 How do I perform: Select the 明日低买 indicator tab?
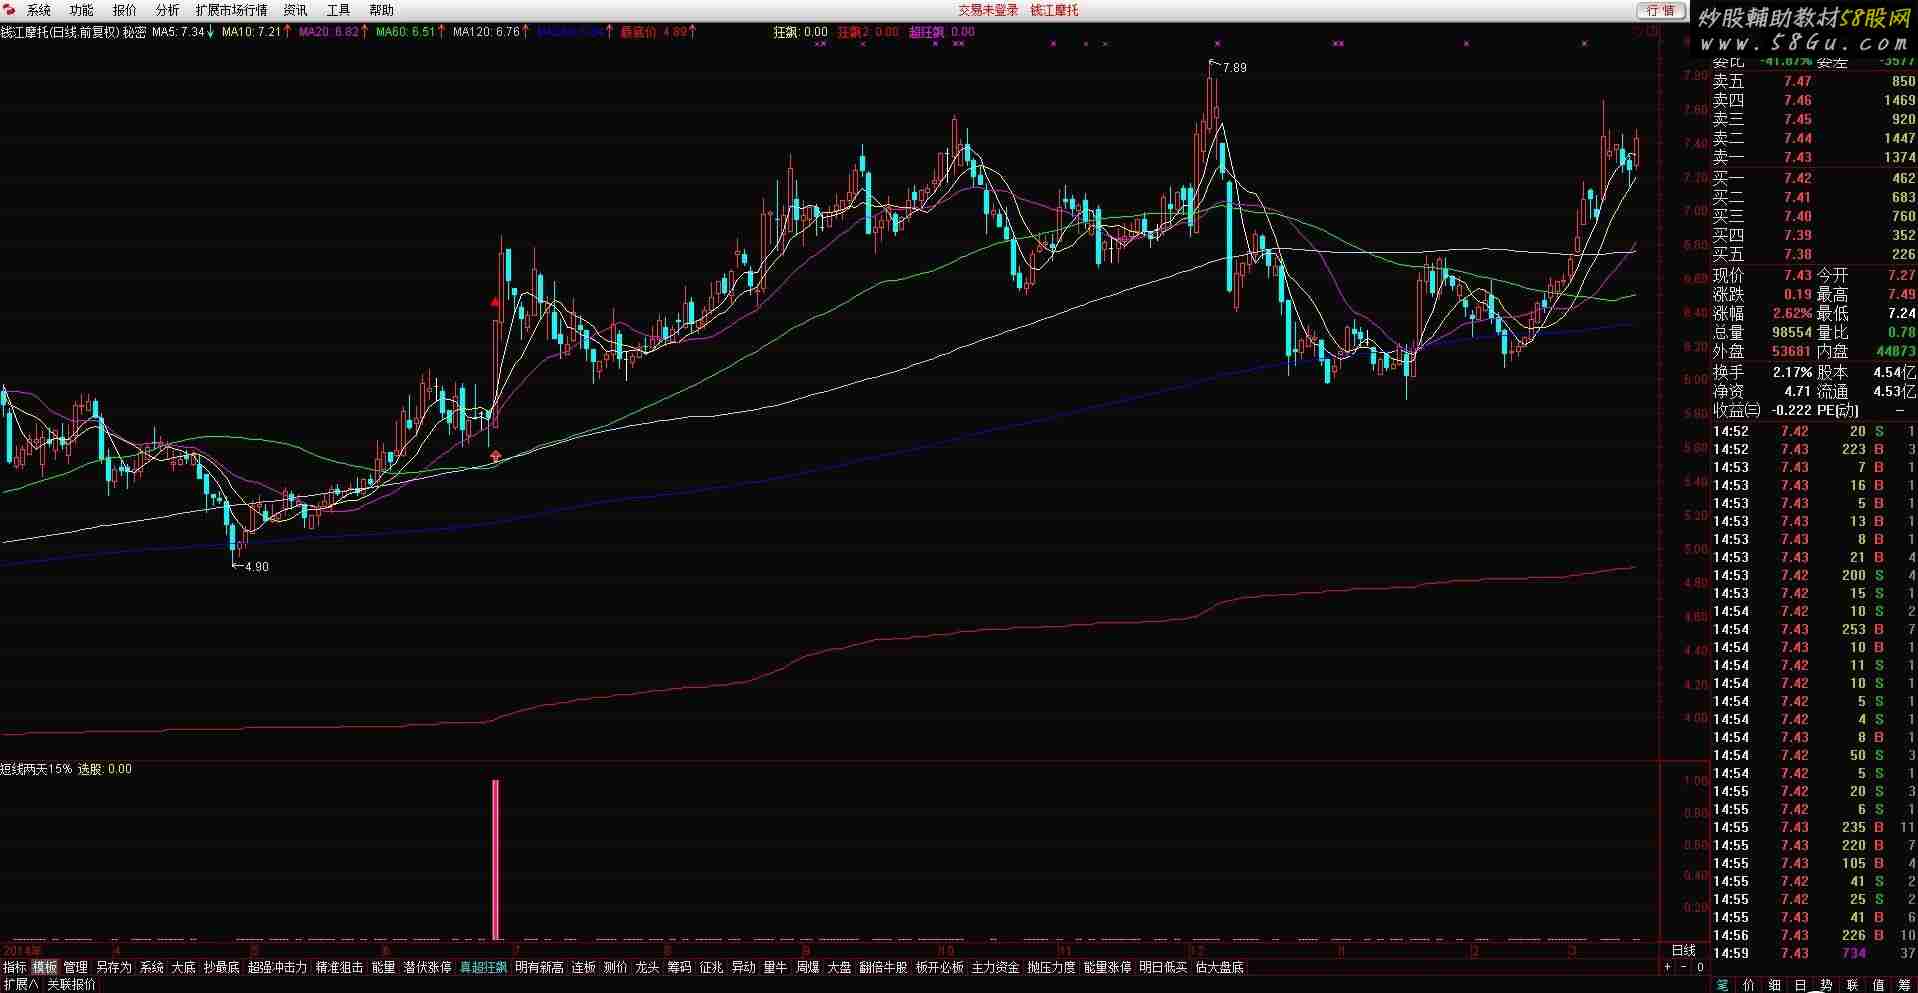1164,967
